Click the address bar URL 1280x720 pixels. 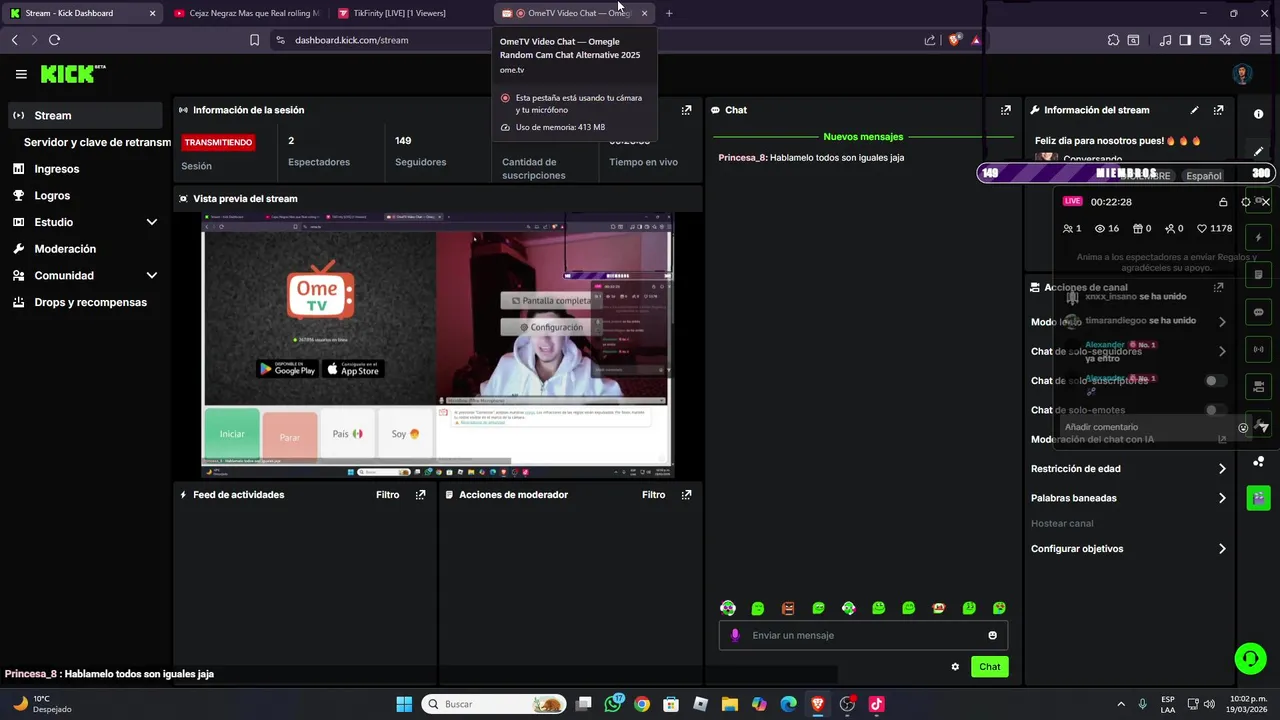pos(351,40)
